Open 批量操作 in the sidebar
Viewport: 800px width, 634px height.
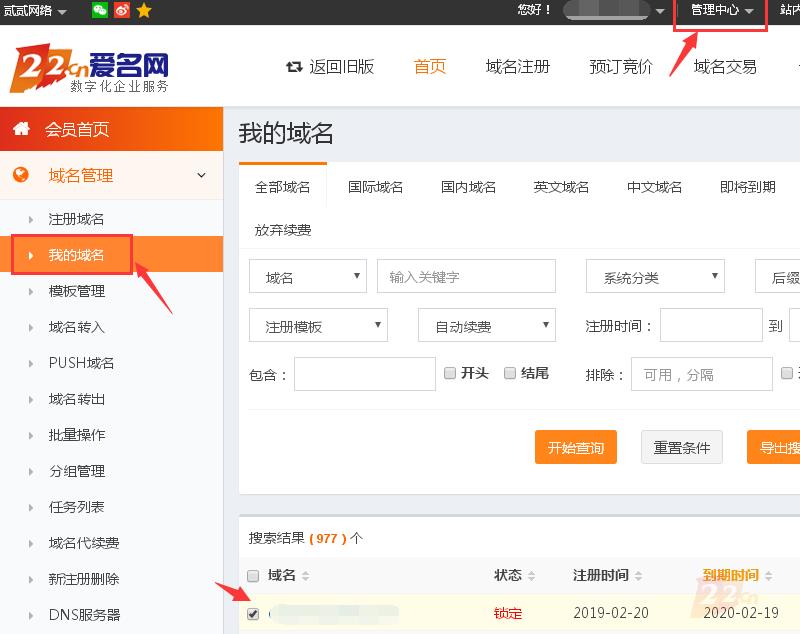click(77, 435)
